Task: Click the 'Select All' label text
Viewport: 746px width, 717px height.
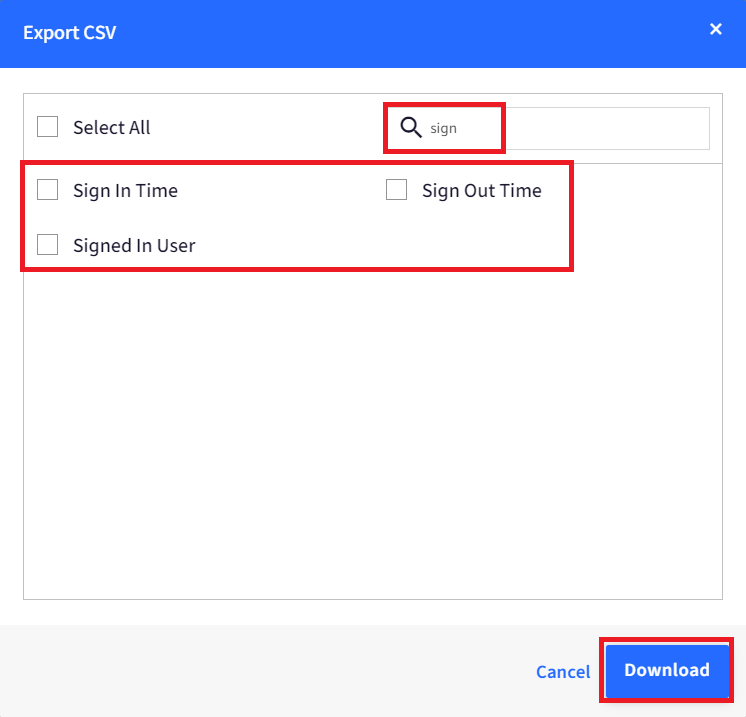Action: point(111,128)
